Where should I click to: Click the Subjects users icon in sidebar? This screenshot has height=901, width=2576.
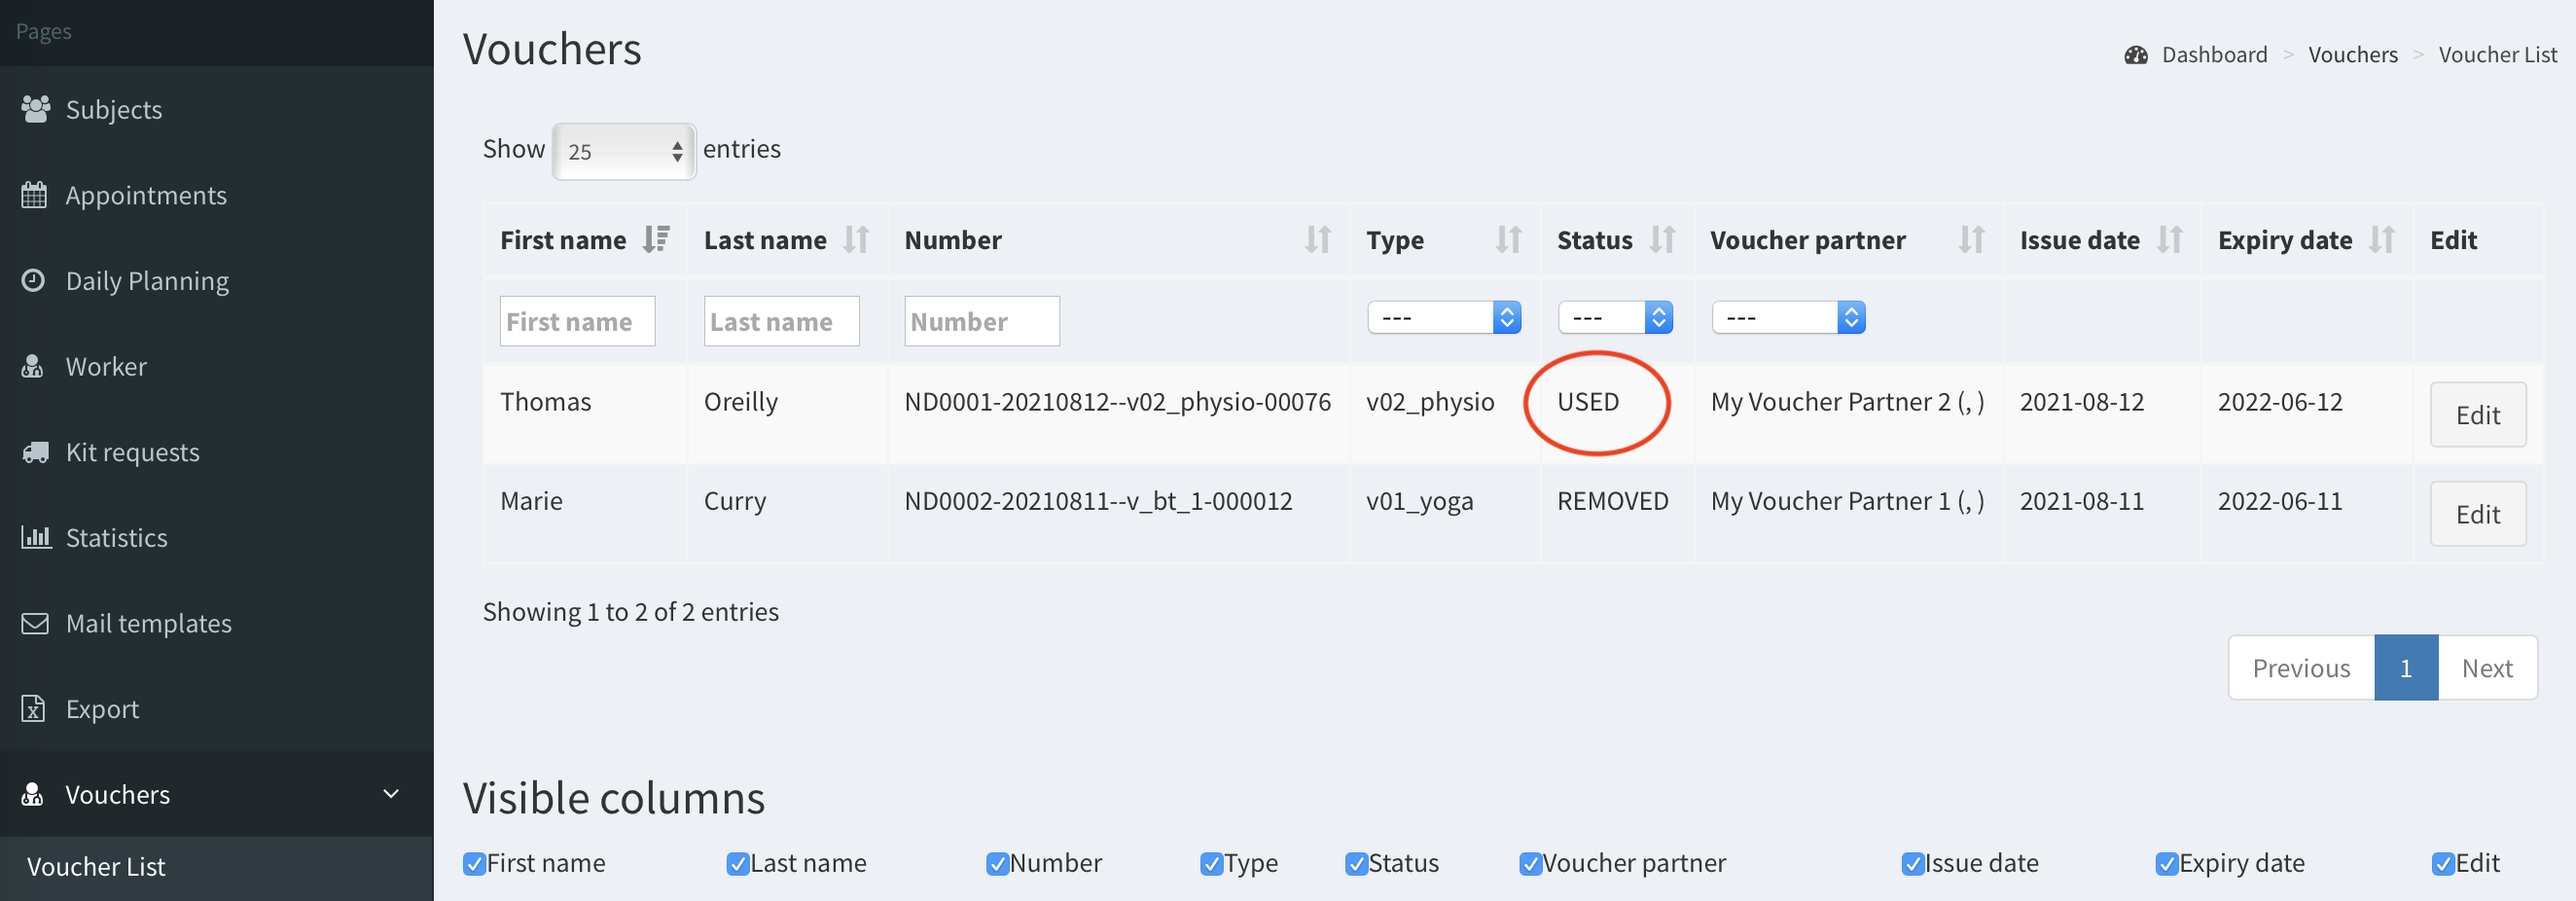pos(35,109)
